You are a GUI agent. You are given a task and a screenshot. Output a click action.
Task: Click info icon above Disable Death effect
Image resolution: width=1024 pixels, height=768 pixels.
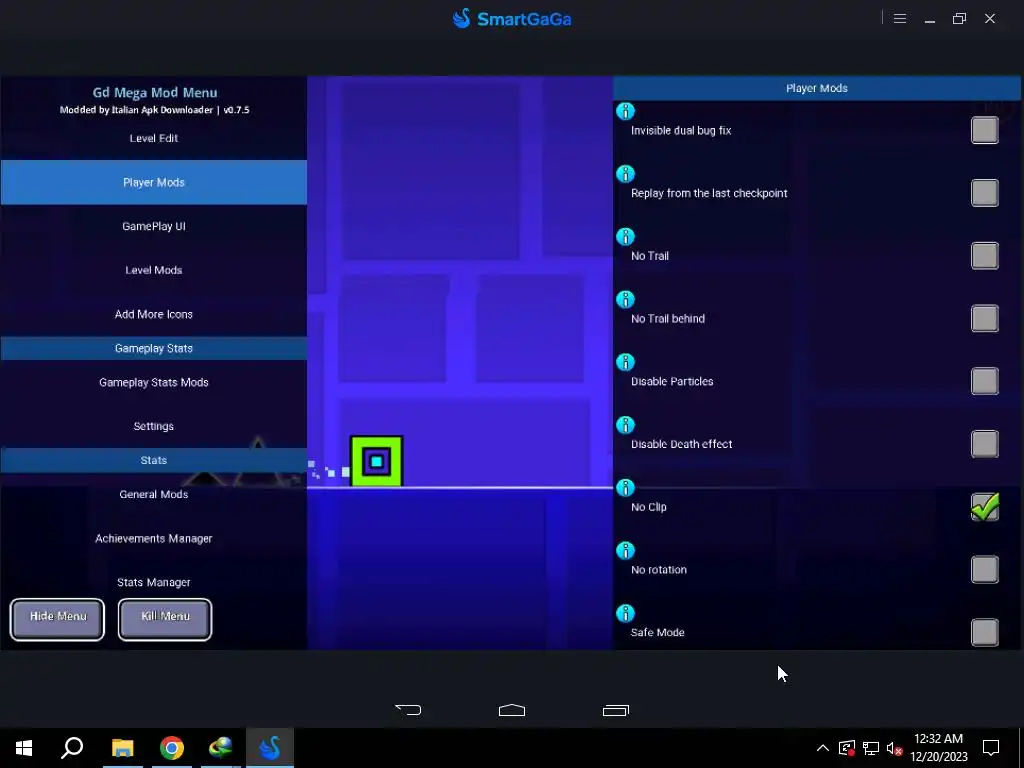click(625, 425)
